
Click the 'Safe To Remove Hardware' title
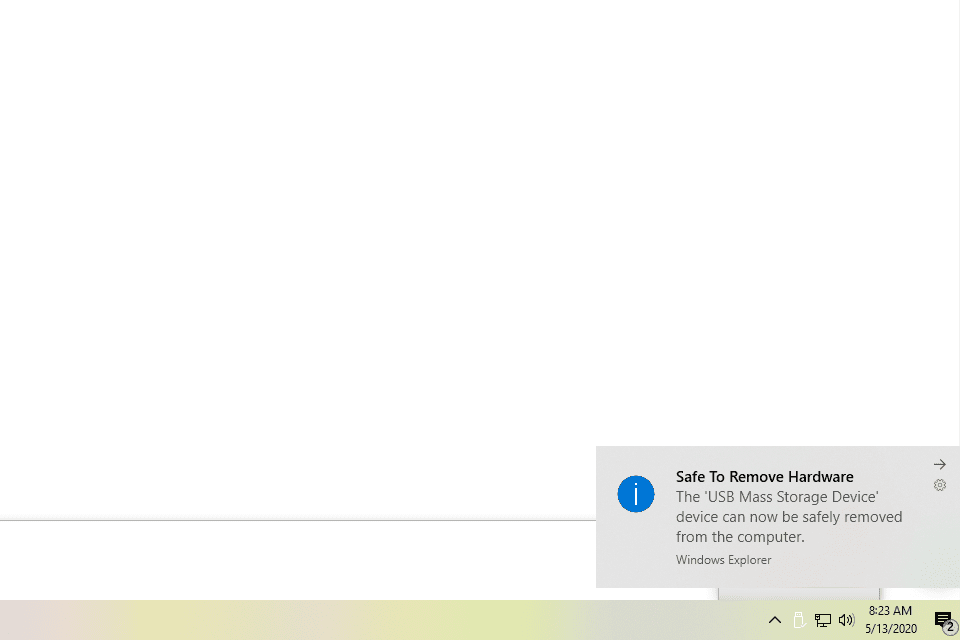point(764,477)
